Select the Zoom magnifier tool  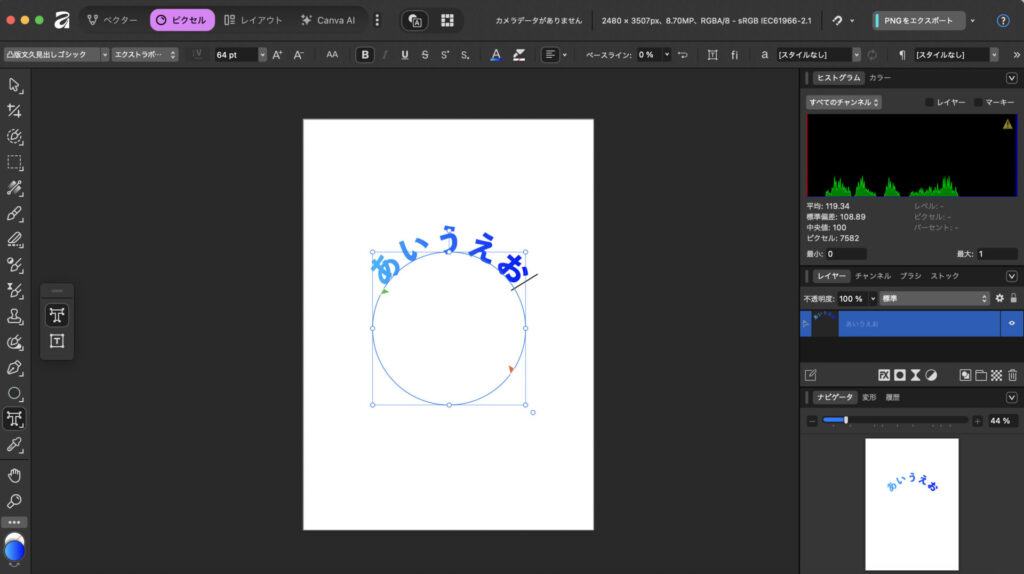click(15, 500)
